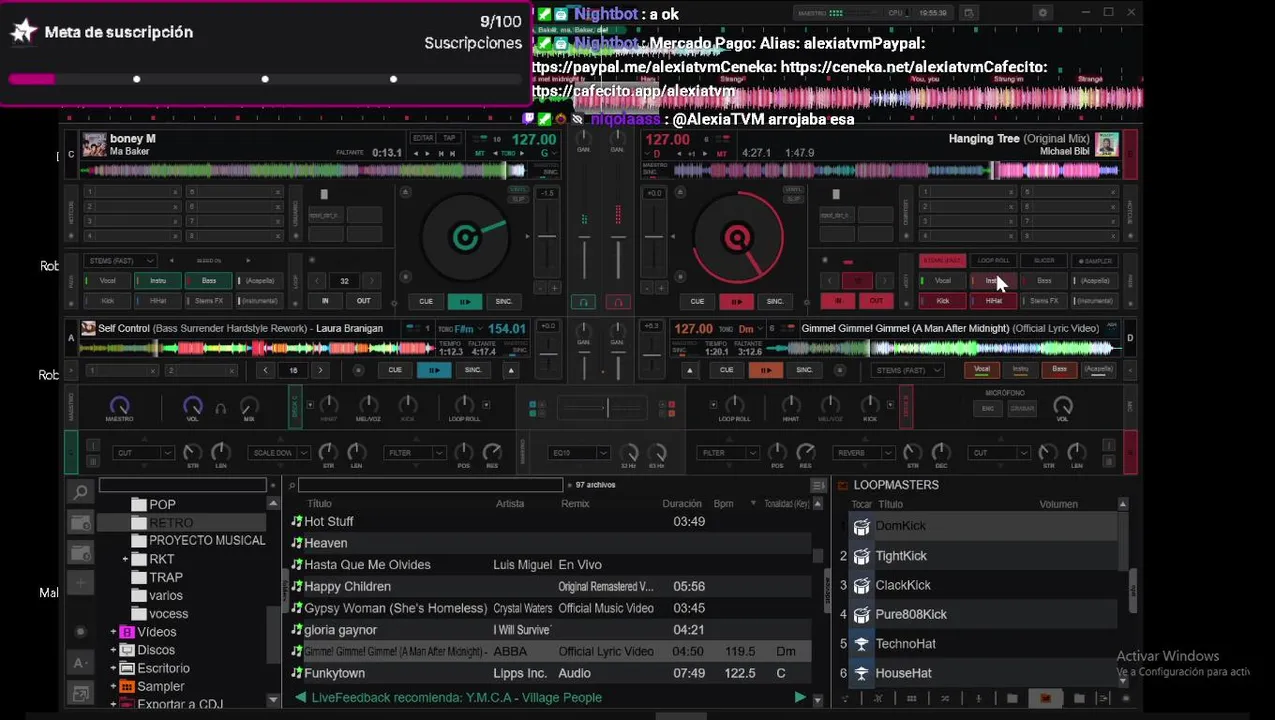
Task: Click pitch plus button on deck C
Action: tap(554, 288)
